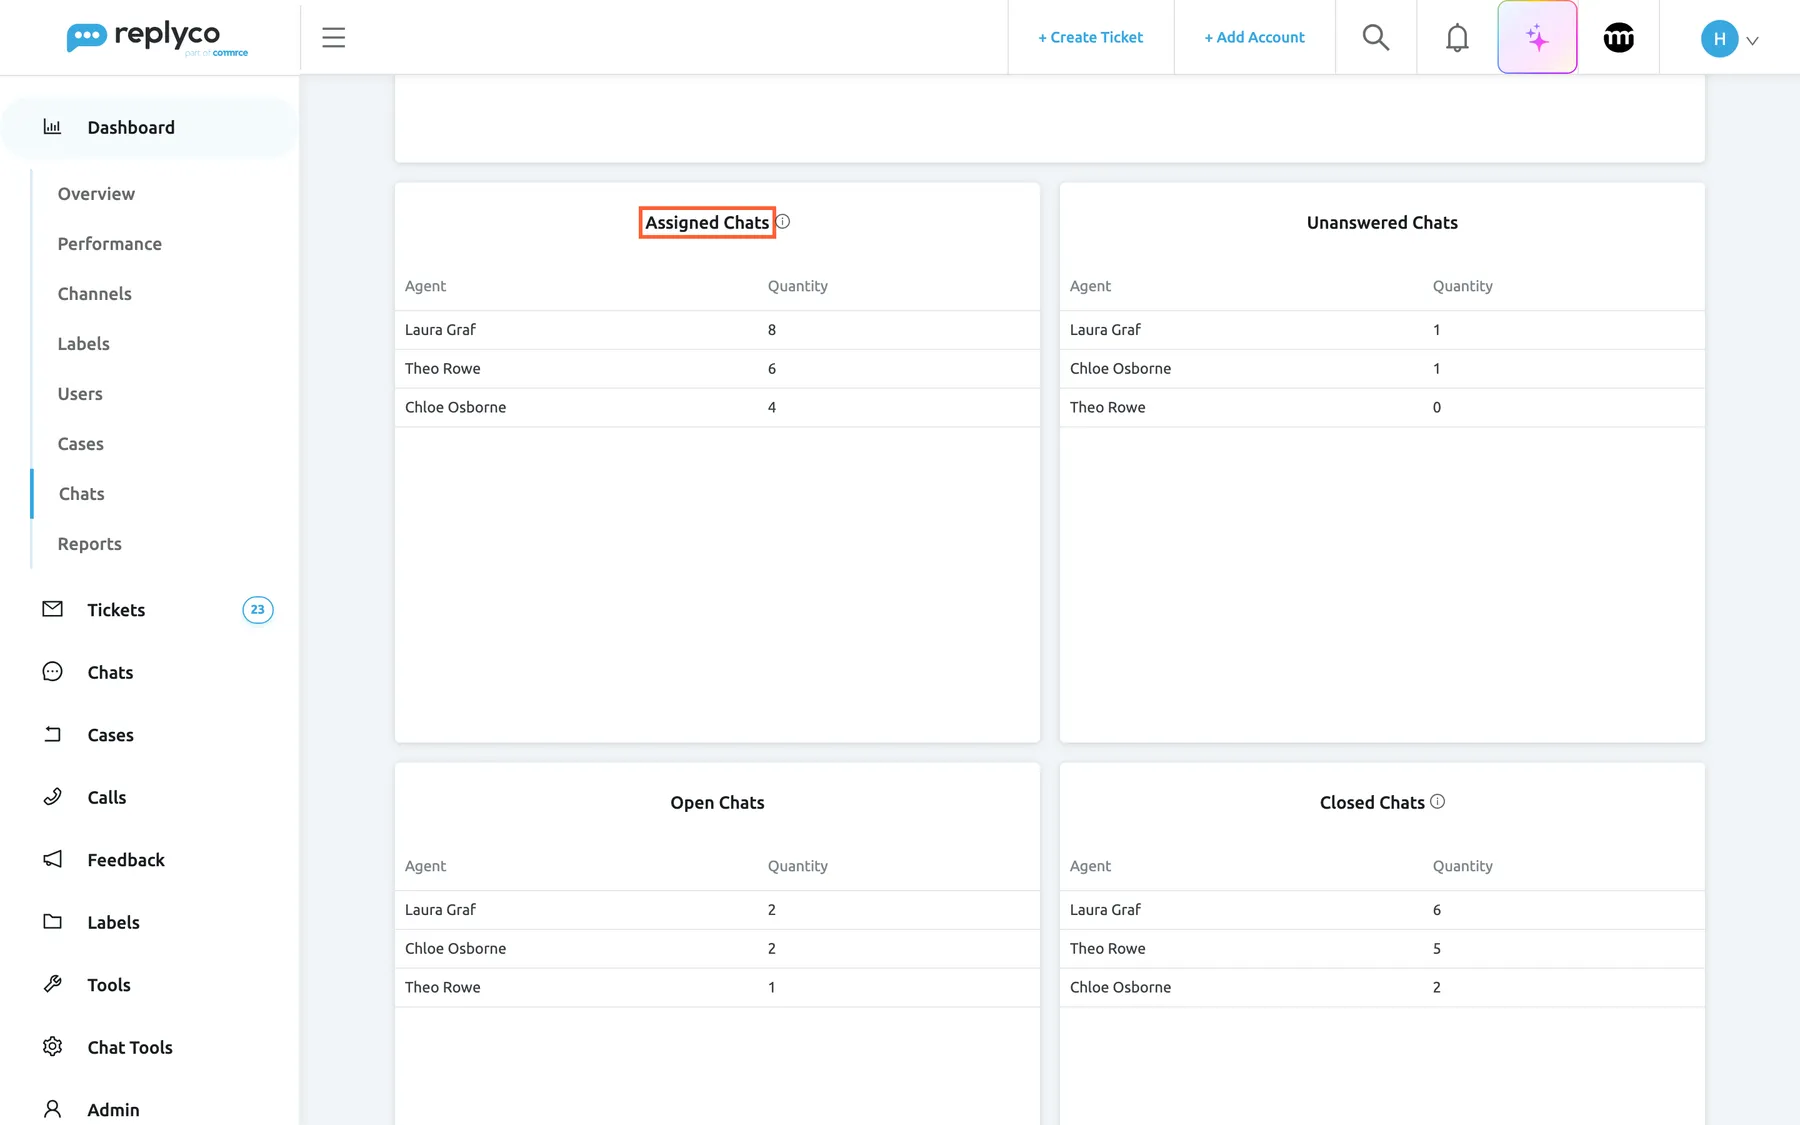Image resolution: width=1800 pixels, height=1125 pixels.
Task: Click the Admin person icon
Action: click(53, 1109)
